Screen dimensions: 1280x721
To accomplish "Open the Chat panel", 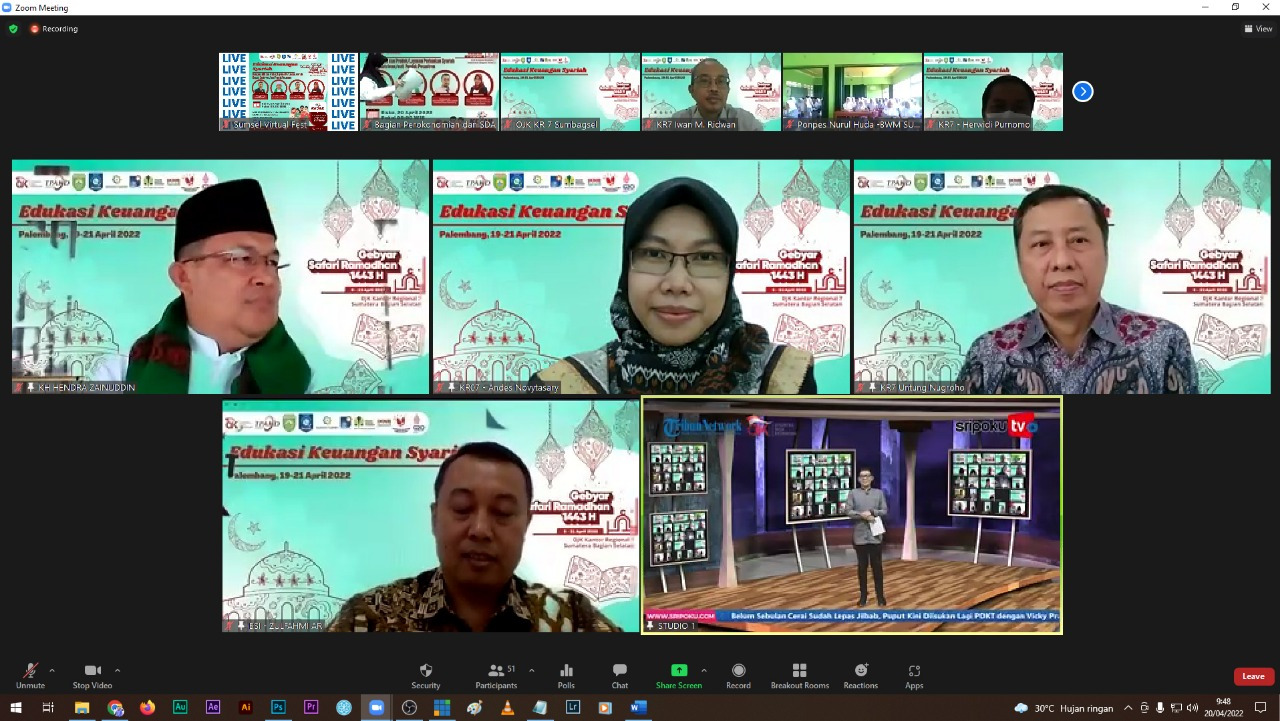I will 619,675.
